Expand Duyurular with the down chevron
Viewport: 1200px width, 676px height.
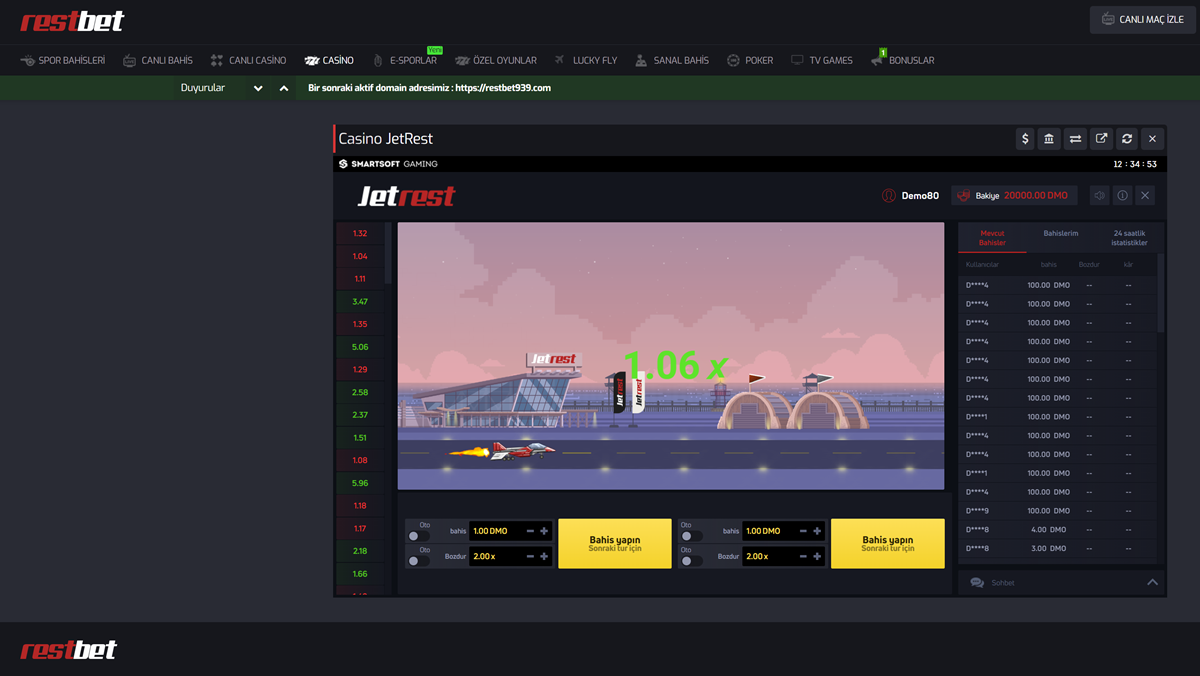coord(258,88)
